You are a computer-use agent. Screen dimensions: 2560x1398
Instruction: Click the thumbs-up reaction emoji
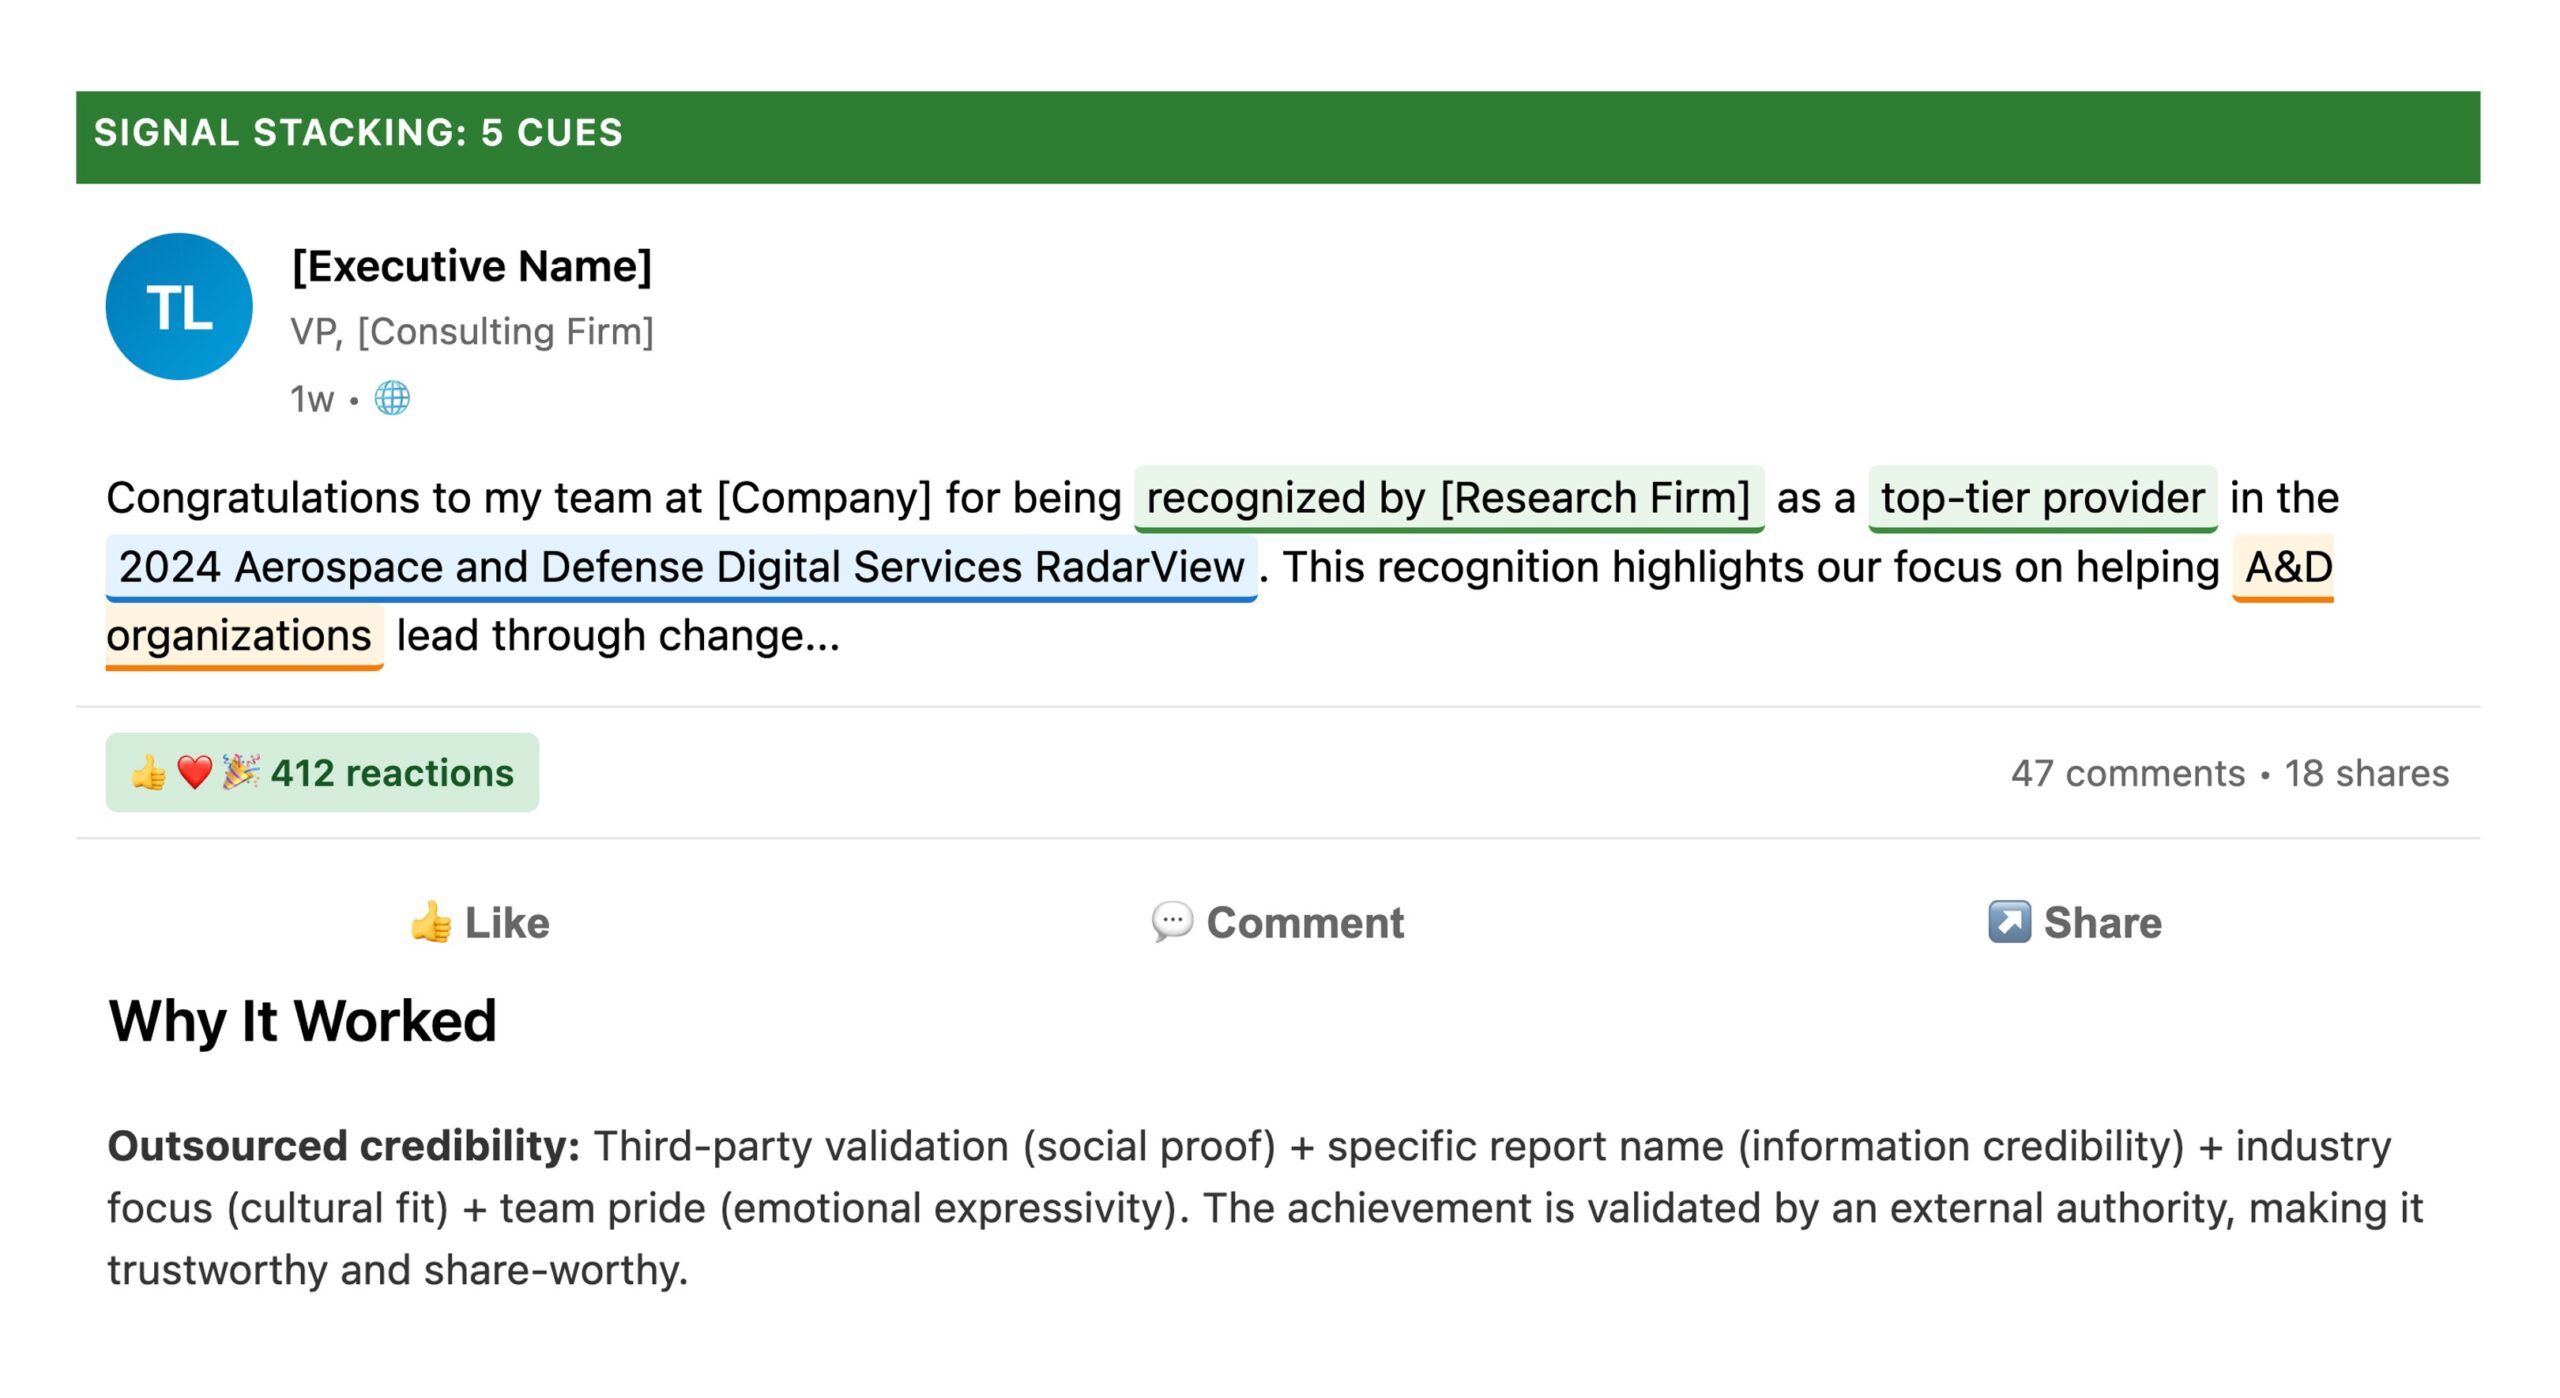tap(149, 773)
